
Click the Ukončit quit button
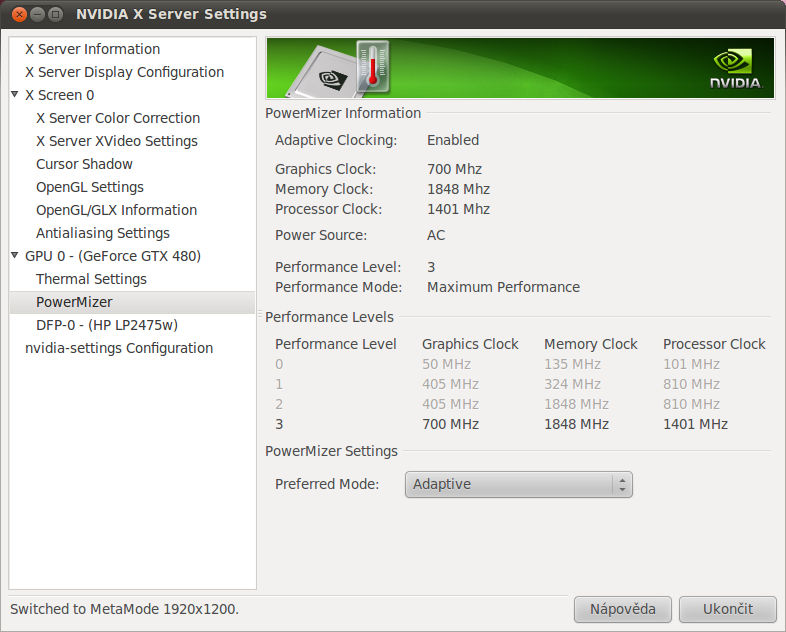coord(727,609)
